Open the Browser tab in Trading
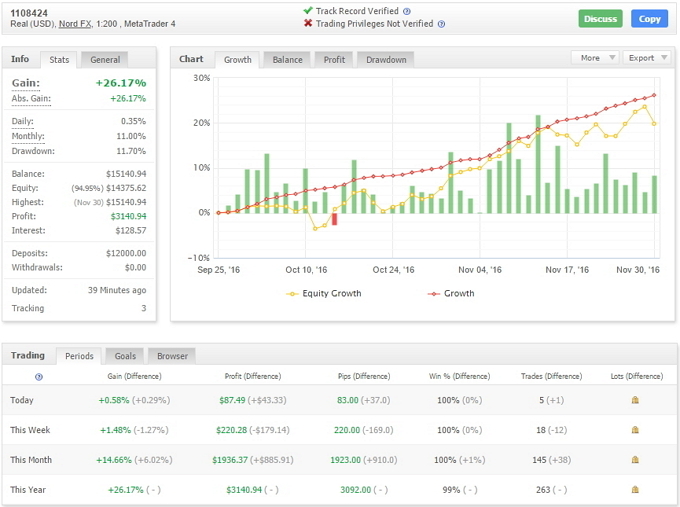Viewport: 680px width, 507px height. pos(172,356)
